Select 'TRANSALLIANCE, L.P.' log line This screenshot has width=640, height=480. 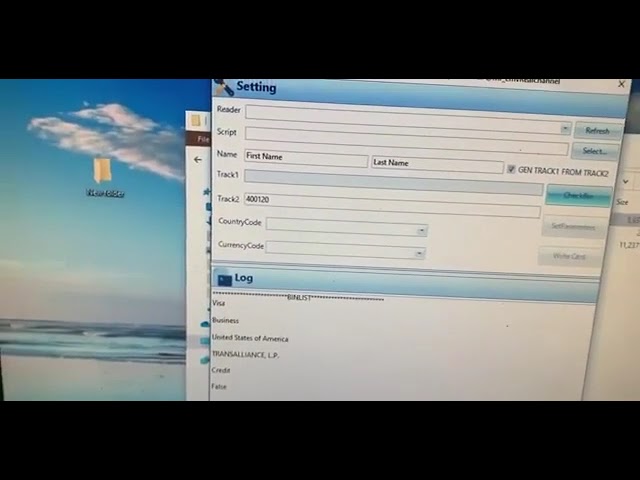pos(246,354)
